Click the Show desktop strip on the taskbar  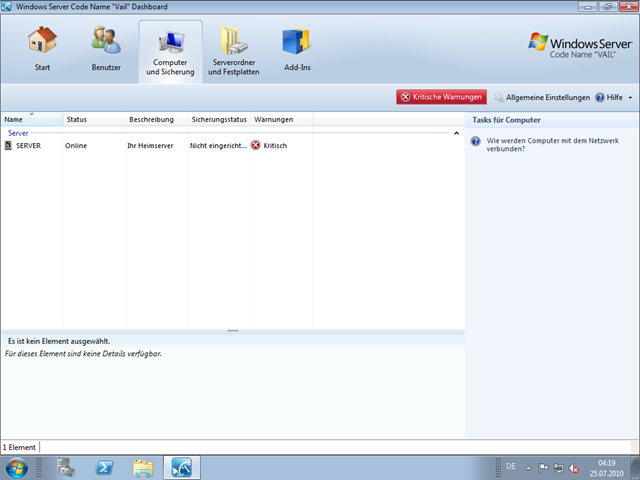(x=635, y=468)
